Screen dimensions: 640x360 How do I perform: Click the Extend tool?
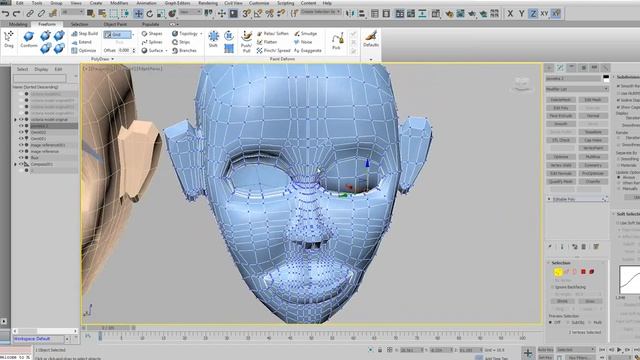(x=81, y=42)
